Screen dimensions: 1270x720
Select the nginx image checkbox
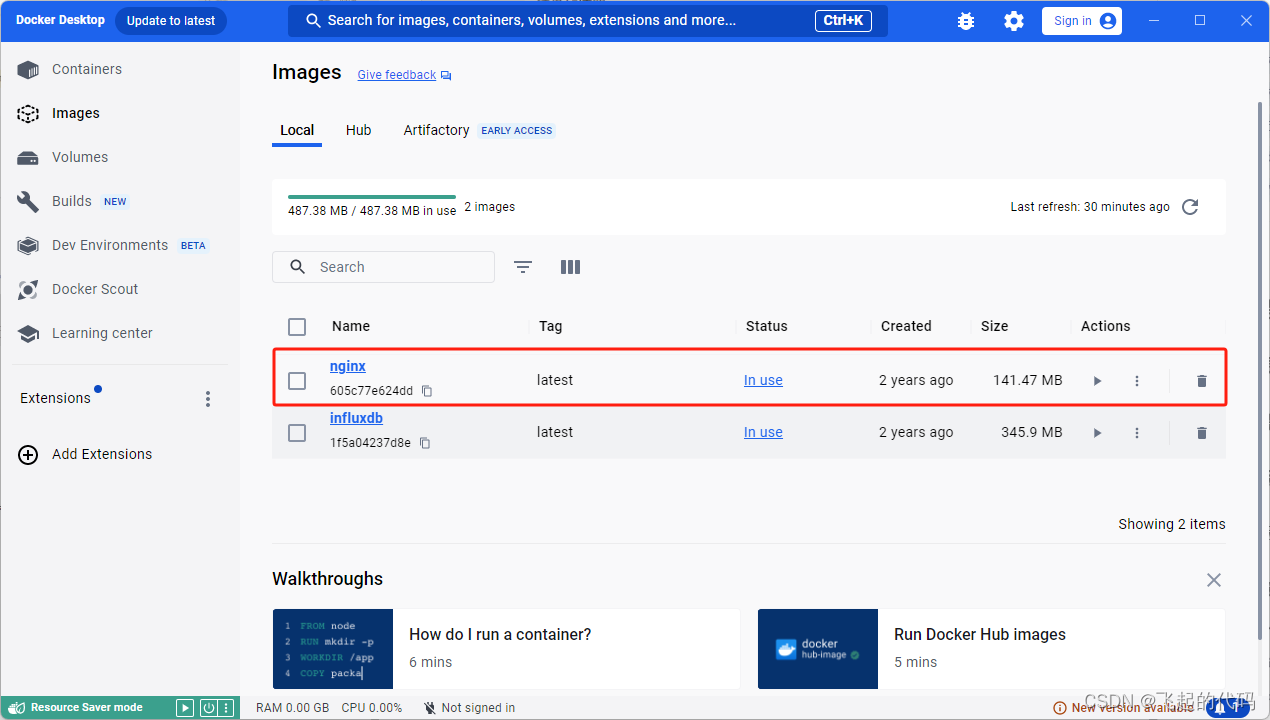[297, 380]
